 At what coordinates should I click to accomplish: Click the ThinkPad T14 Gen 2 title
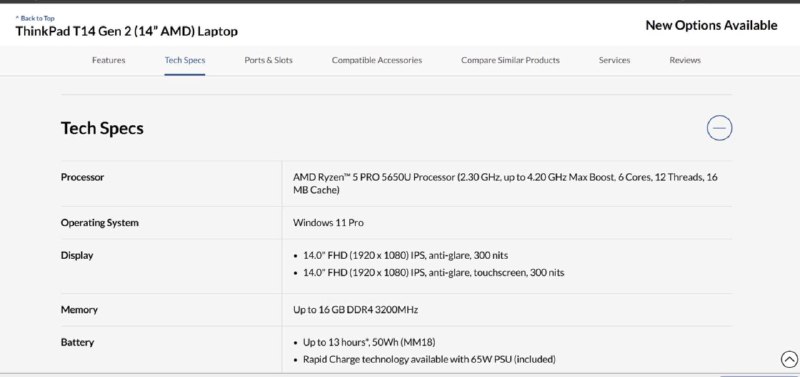tap(127, 32)
